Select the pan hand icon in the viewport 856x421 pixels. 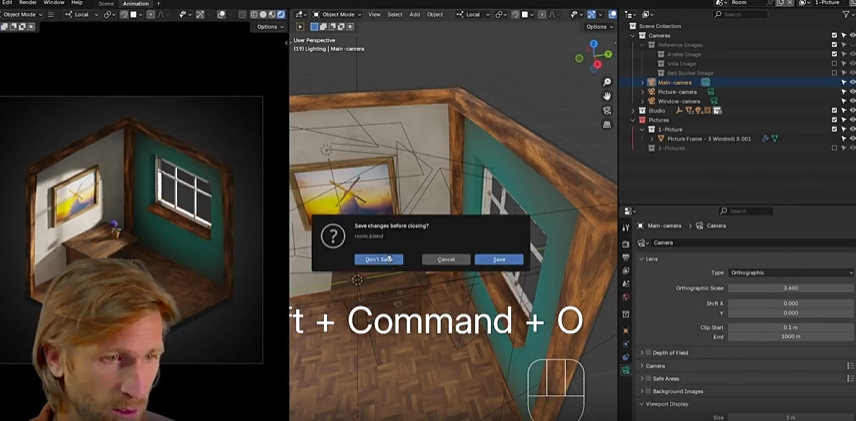[x=607, y=96]
